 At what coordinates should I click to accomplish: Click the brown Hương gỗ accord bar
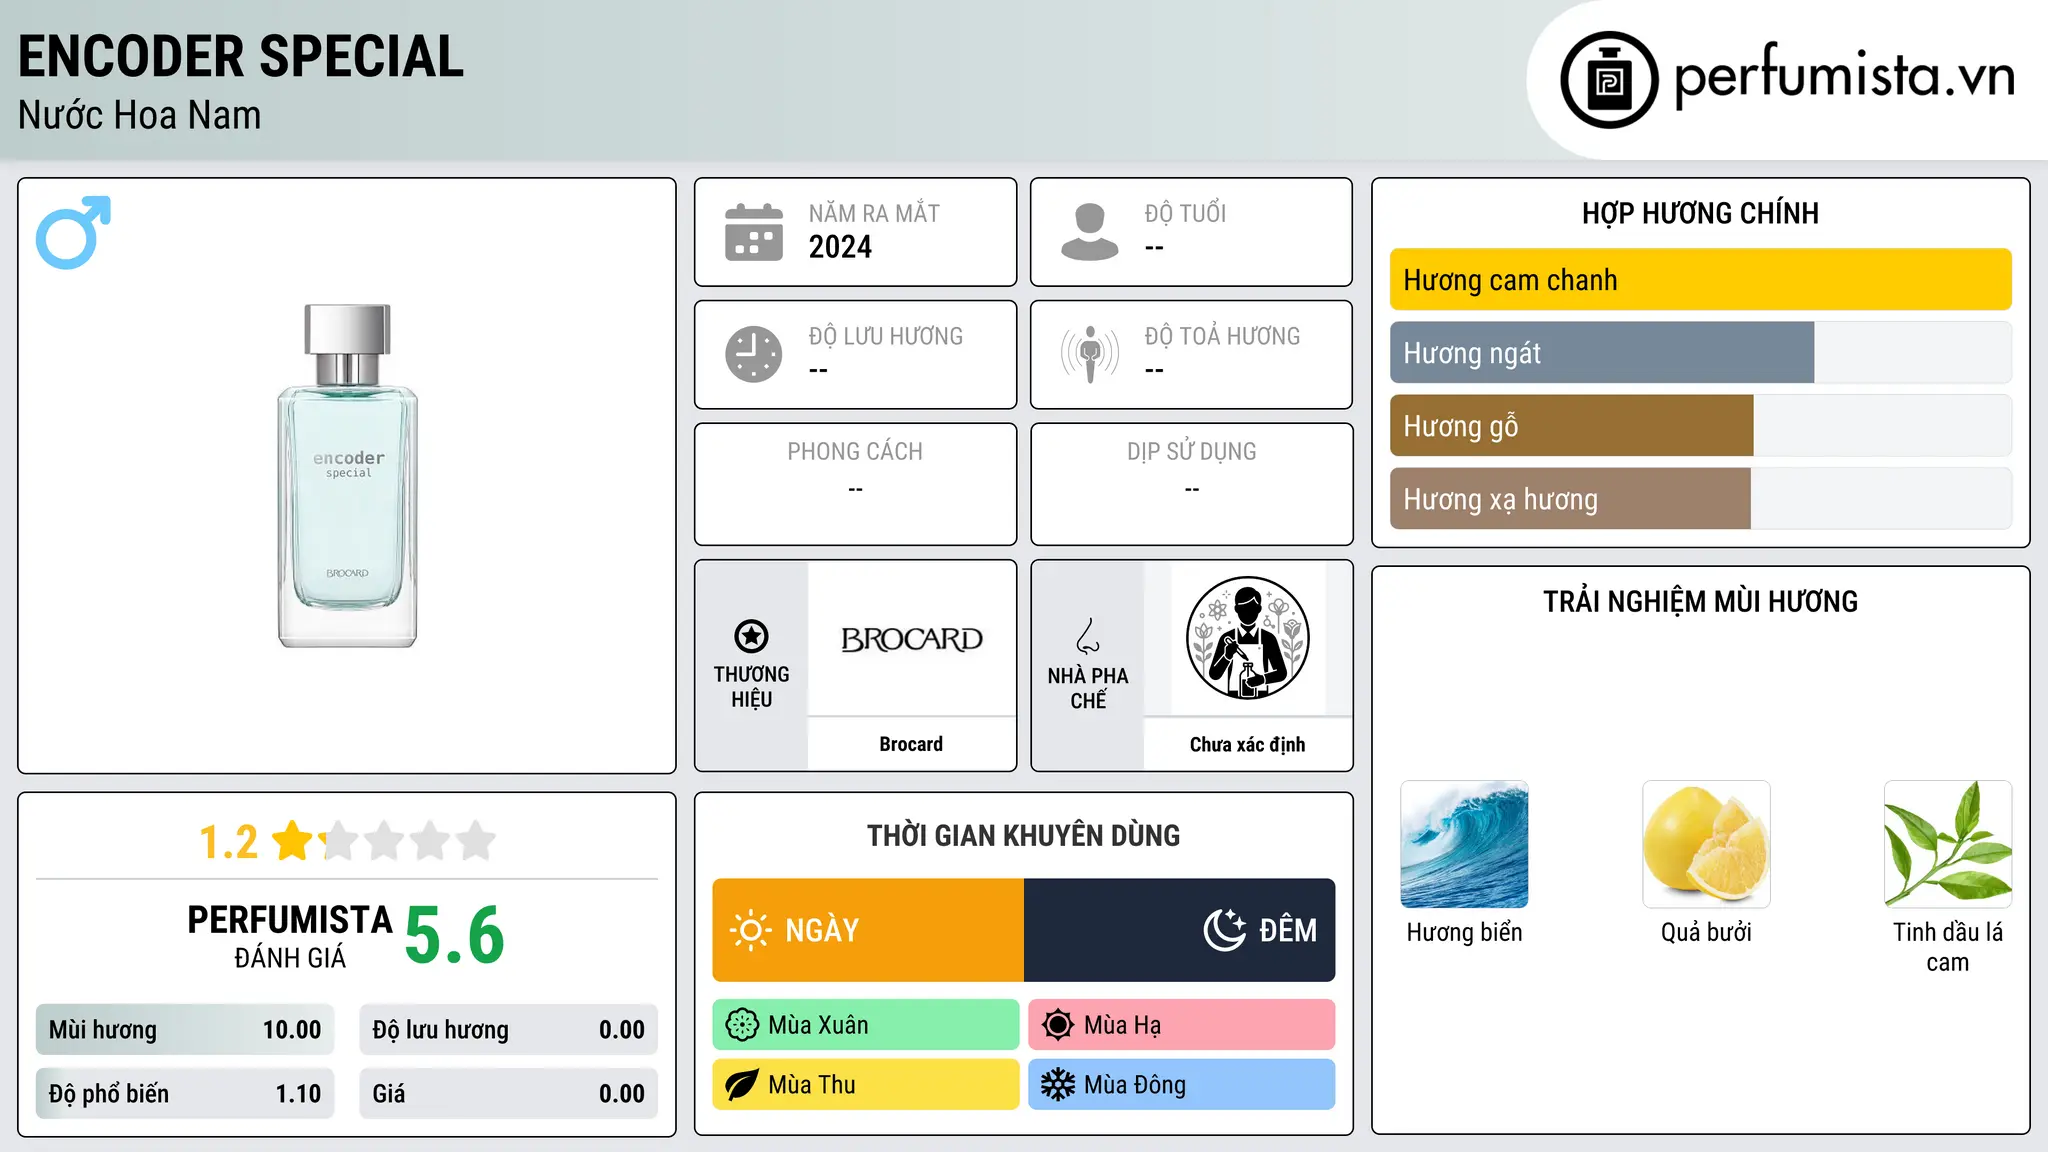click(x=1572, y=426)
